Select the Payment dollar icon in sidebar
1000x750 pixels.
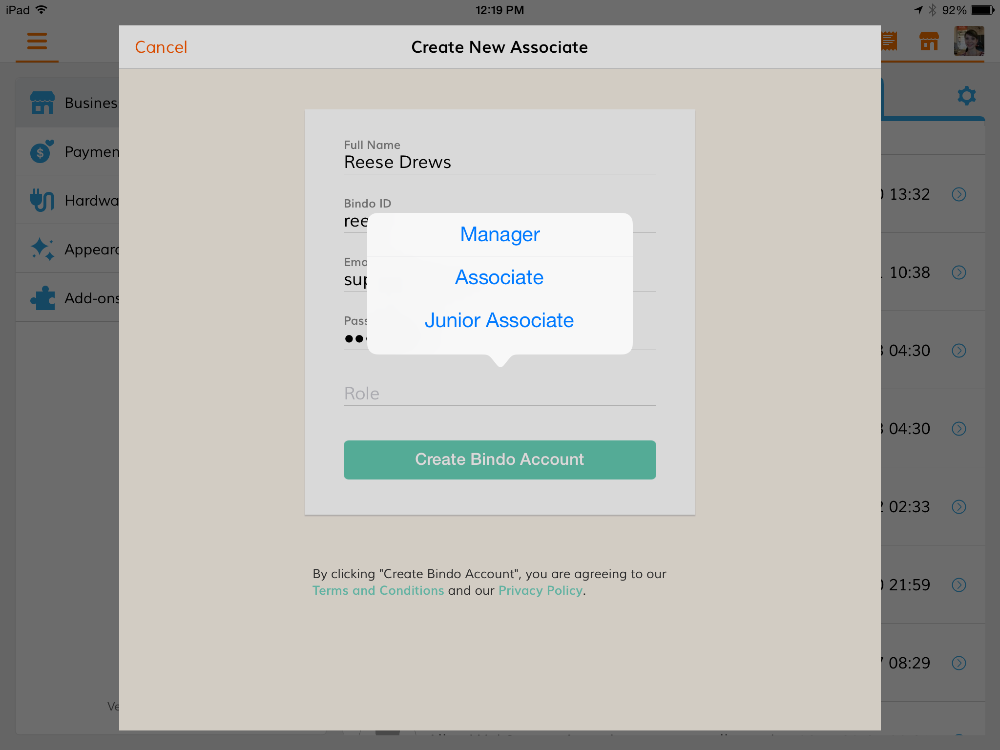tap(42, 152)
